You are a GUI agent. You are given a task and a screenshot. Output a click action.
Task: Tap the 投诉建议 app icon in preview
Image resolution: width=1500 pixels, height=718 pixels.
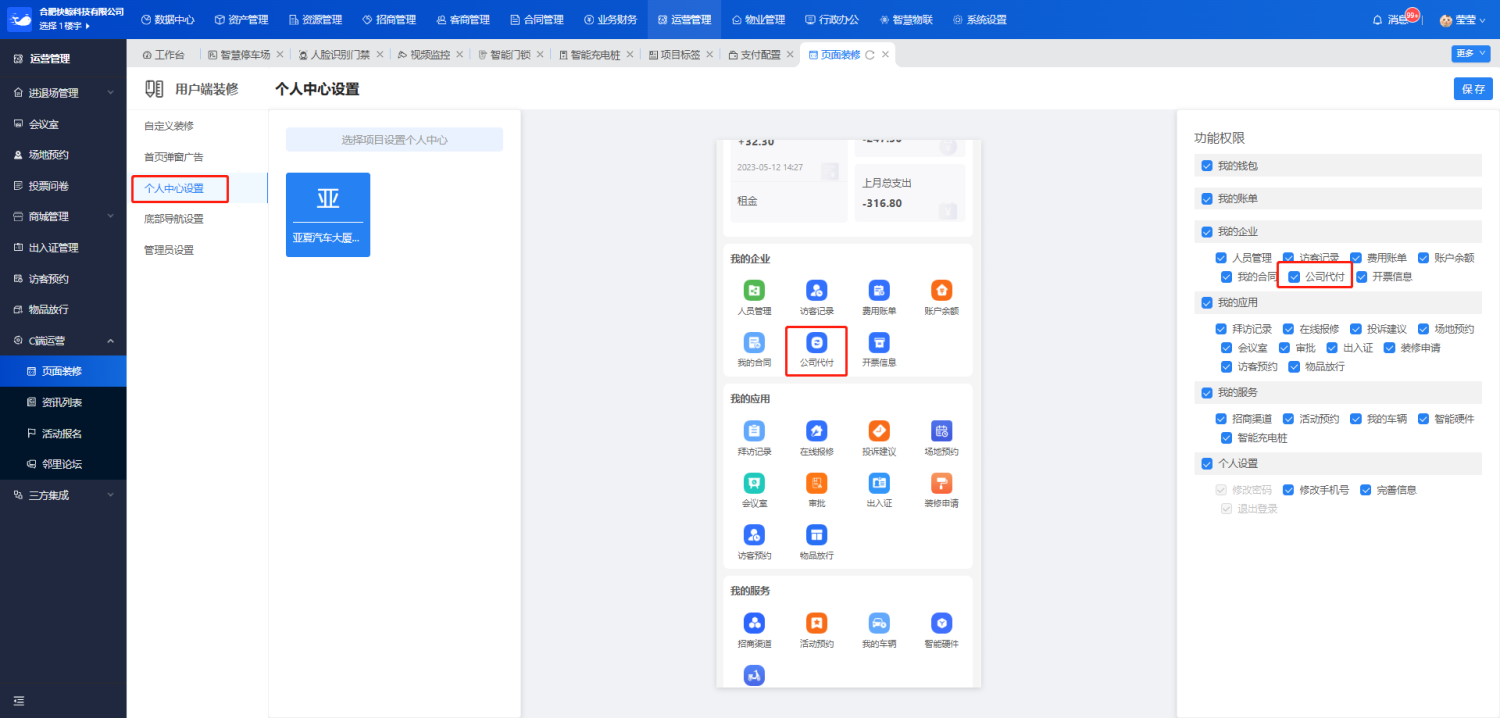(x=879, y=431)
